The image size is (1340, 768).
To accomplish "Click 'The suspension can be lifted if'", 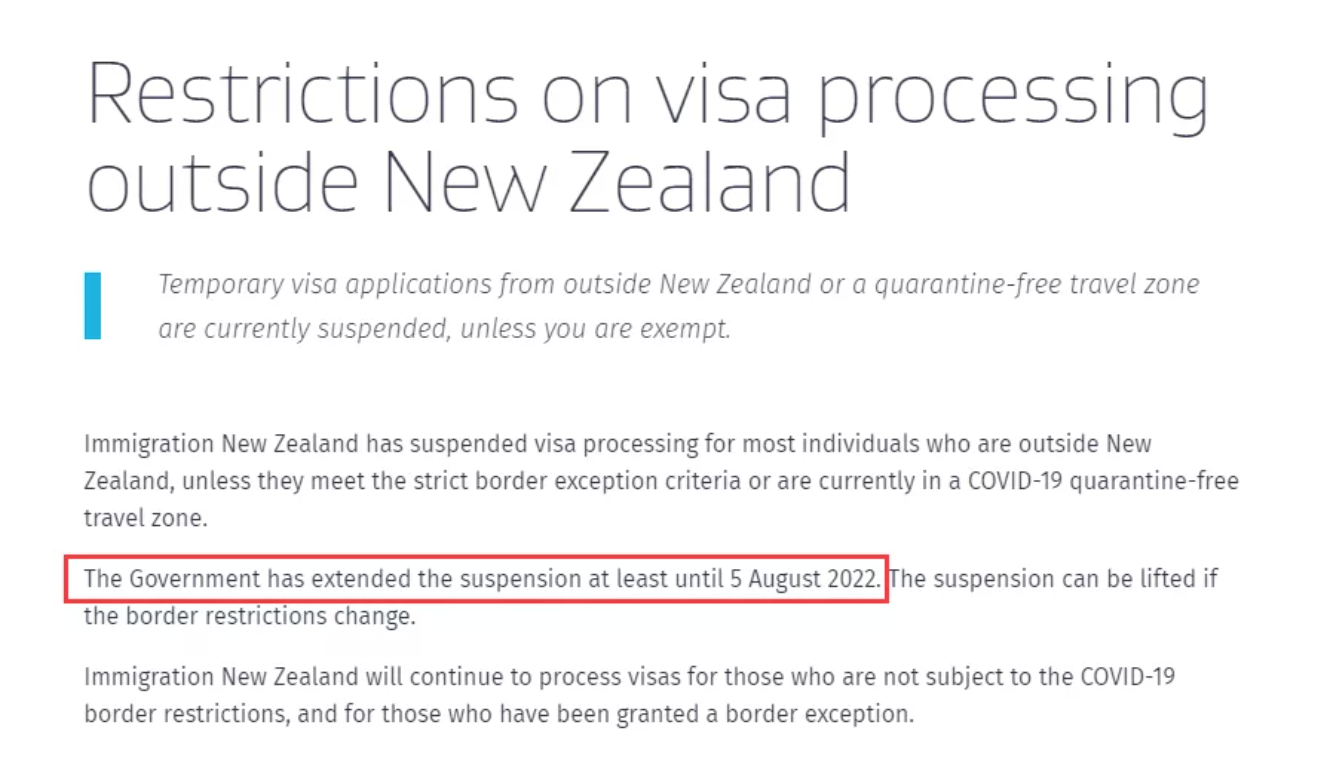I will click(1054, 579).
